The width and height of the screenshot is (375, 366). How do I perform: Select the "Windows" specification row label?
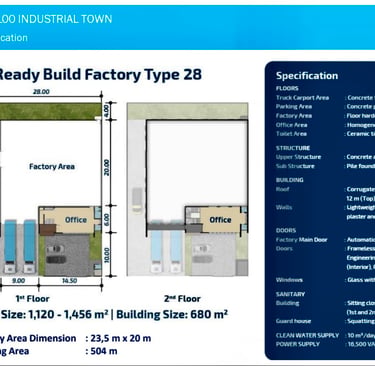click(x=289, y=280)
